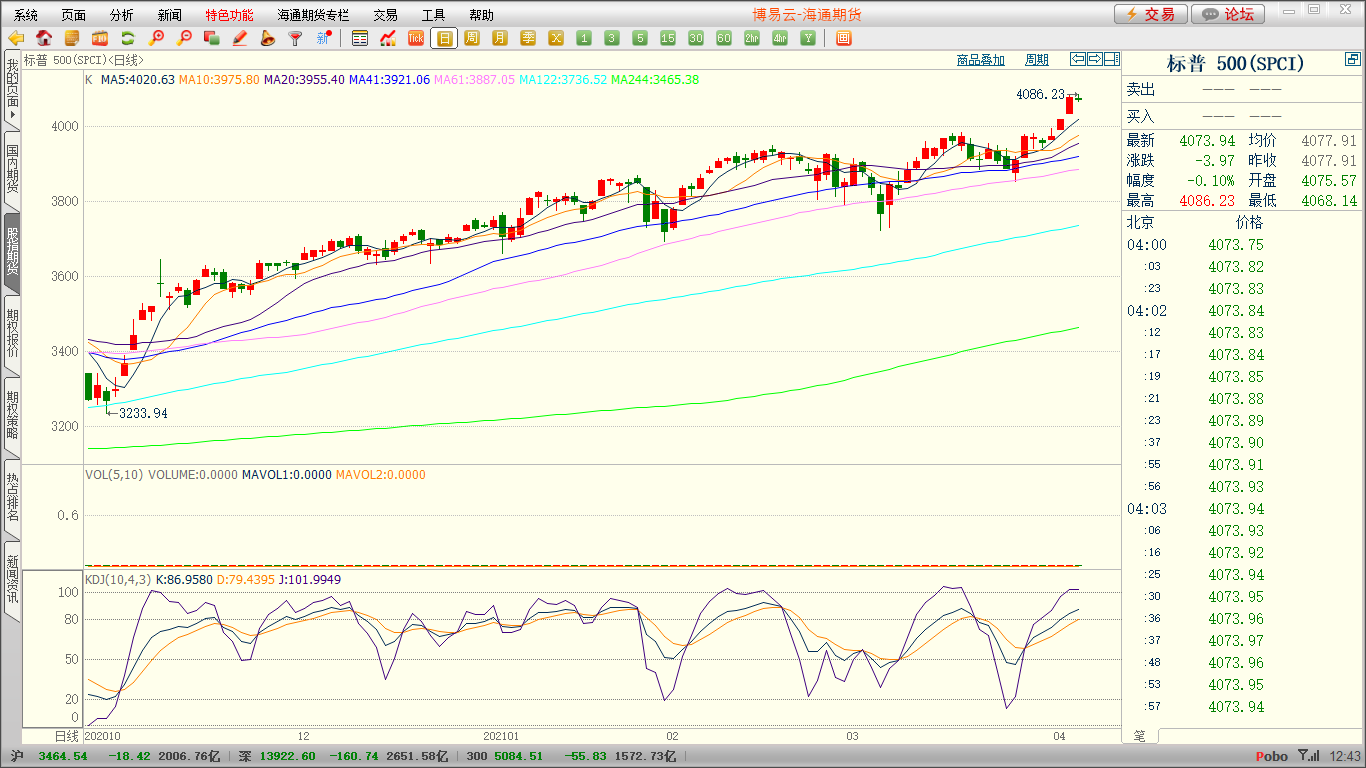
Task: Open the 周期 period link
Action: [x=1037, y=60]
